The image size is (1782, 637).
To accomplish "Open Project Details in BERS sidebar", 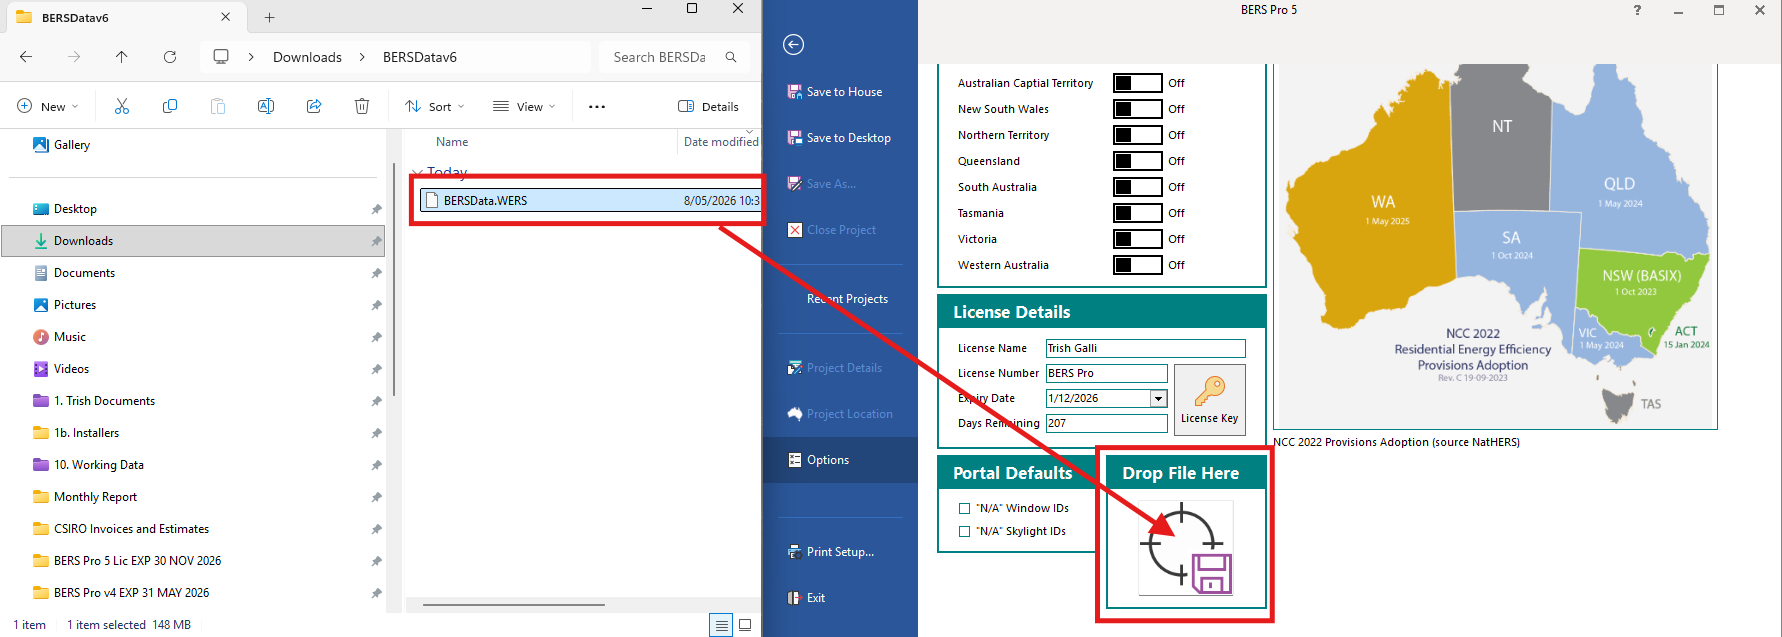I will (835, 368).
